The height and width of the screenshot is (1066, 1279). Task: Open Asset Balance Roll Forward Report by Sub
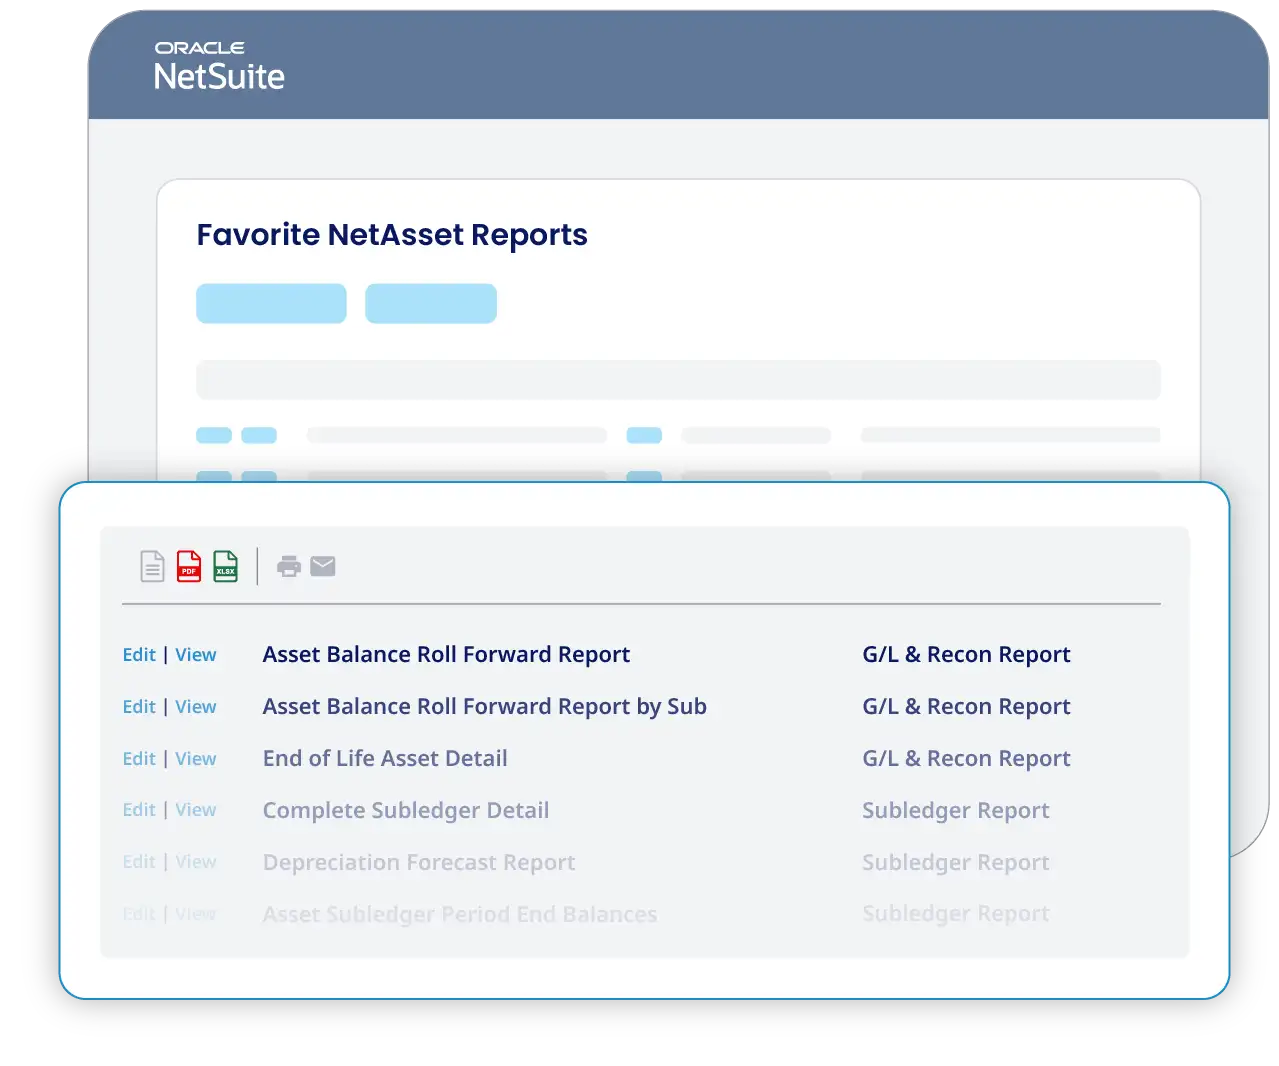click(x=484, y=706)
